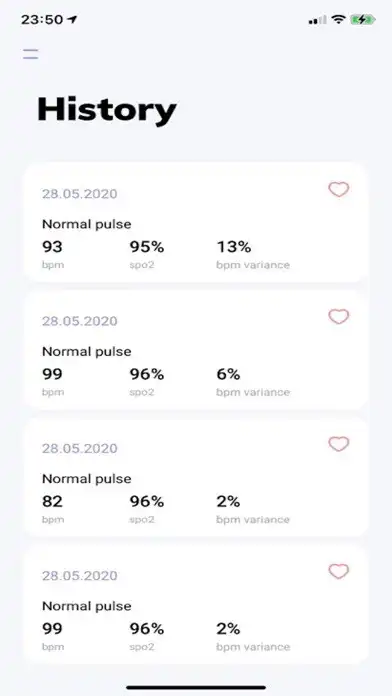The height and width of the screenshot is (696, 392).
Task: Tap the location arrow status icon
Action: (x=72, y=19)
